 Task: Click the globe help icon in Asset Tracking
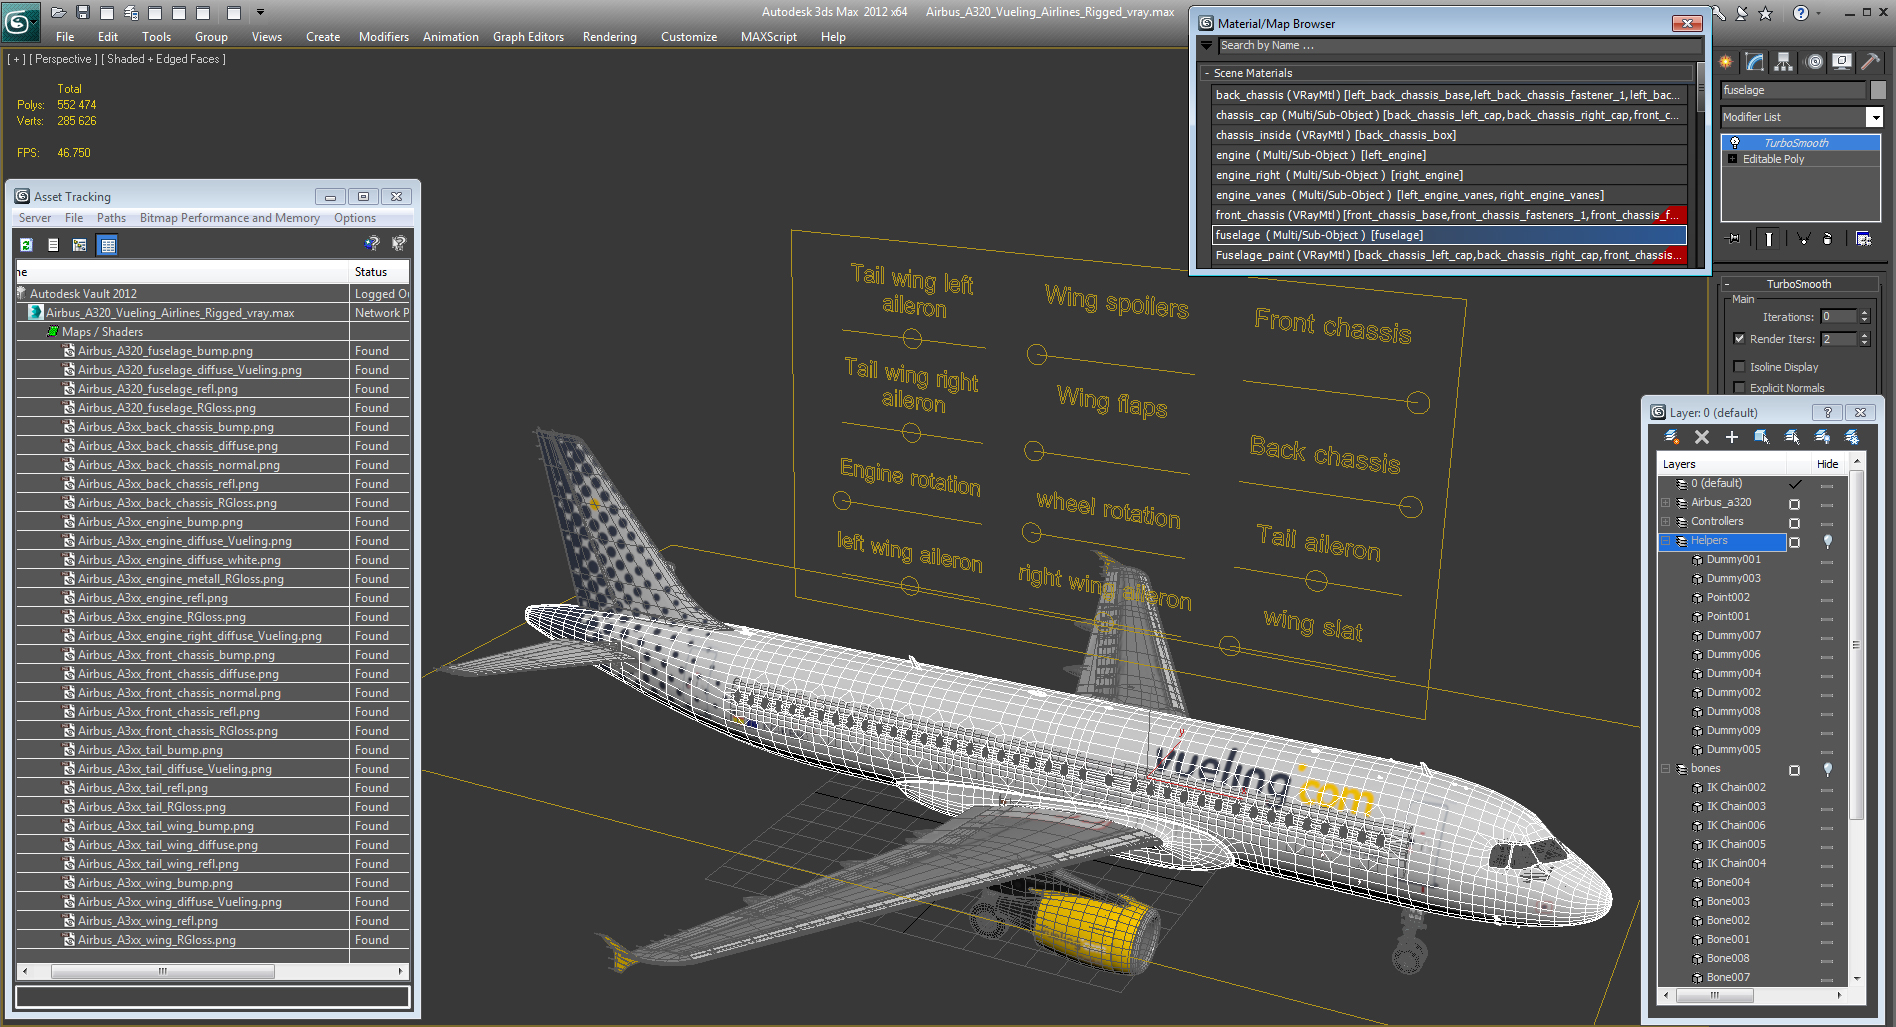tap(372, 243)
